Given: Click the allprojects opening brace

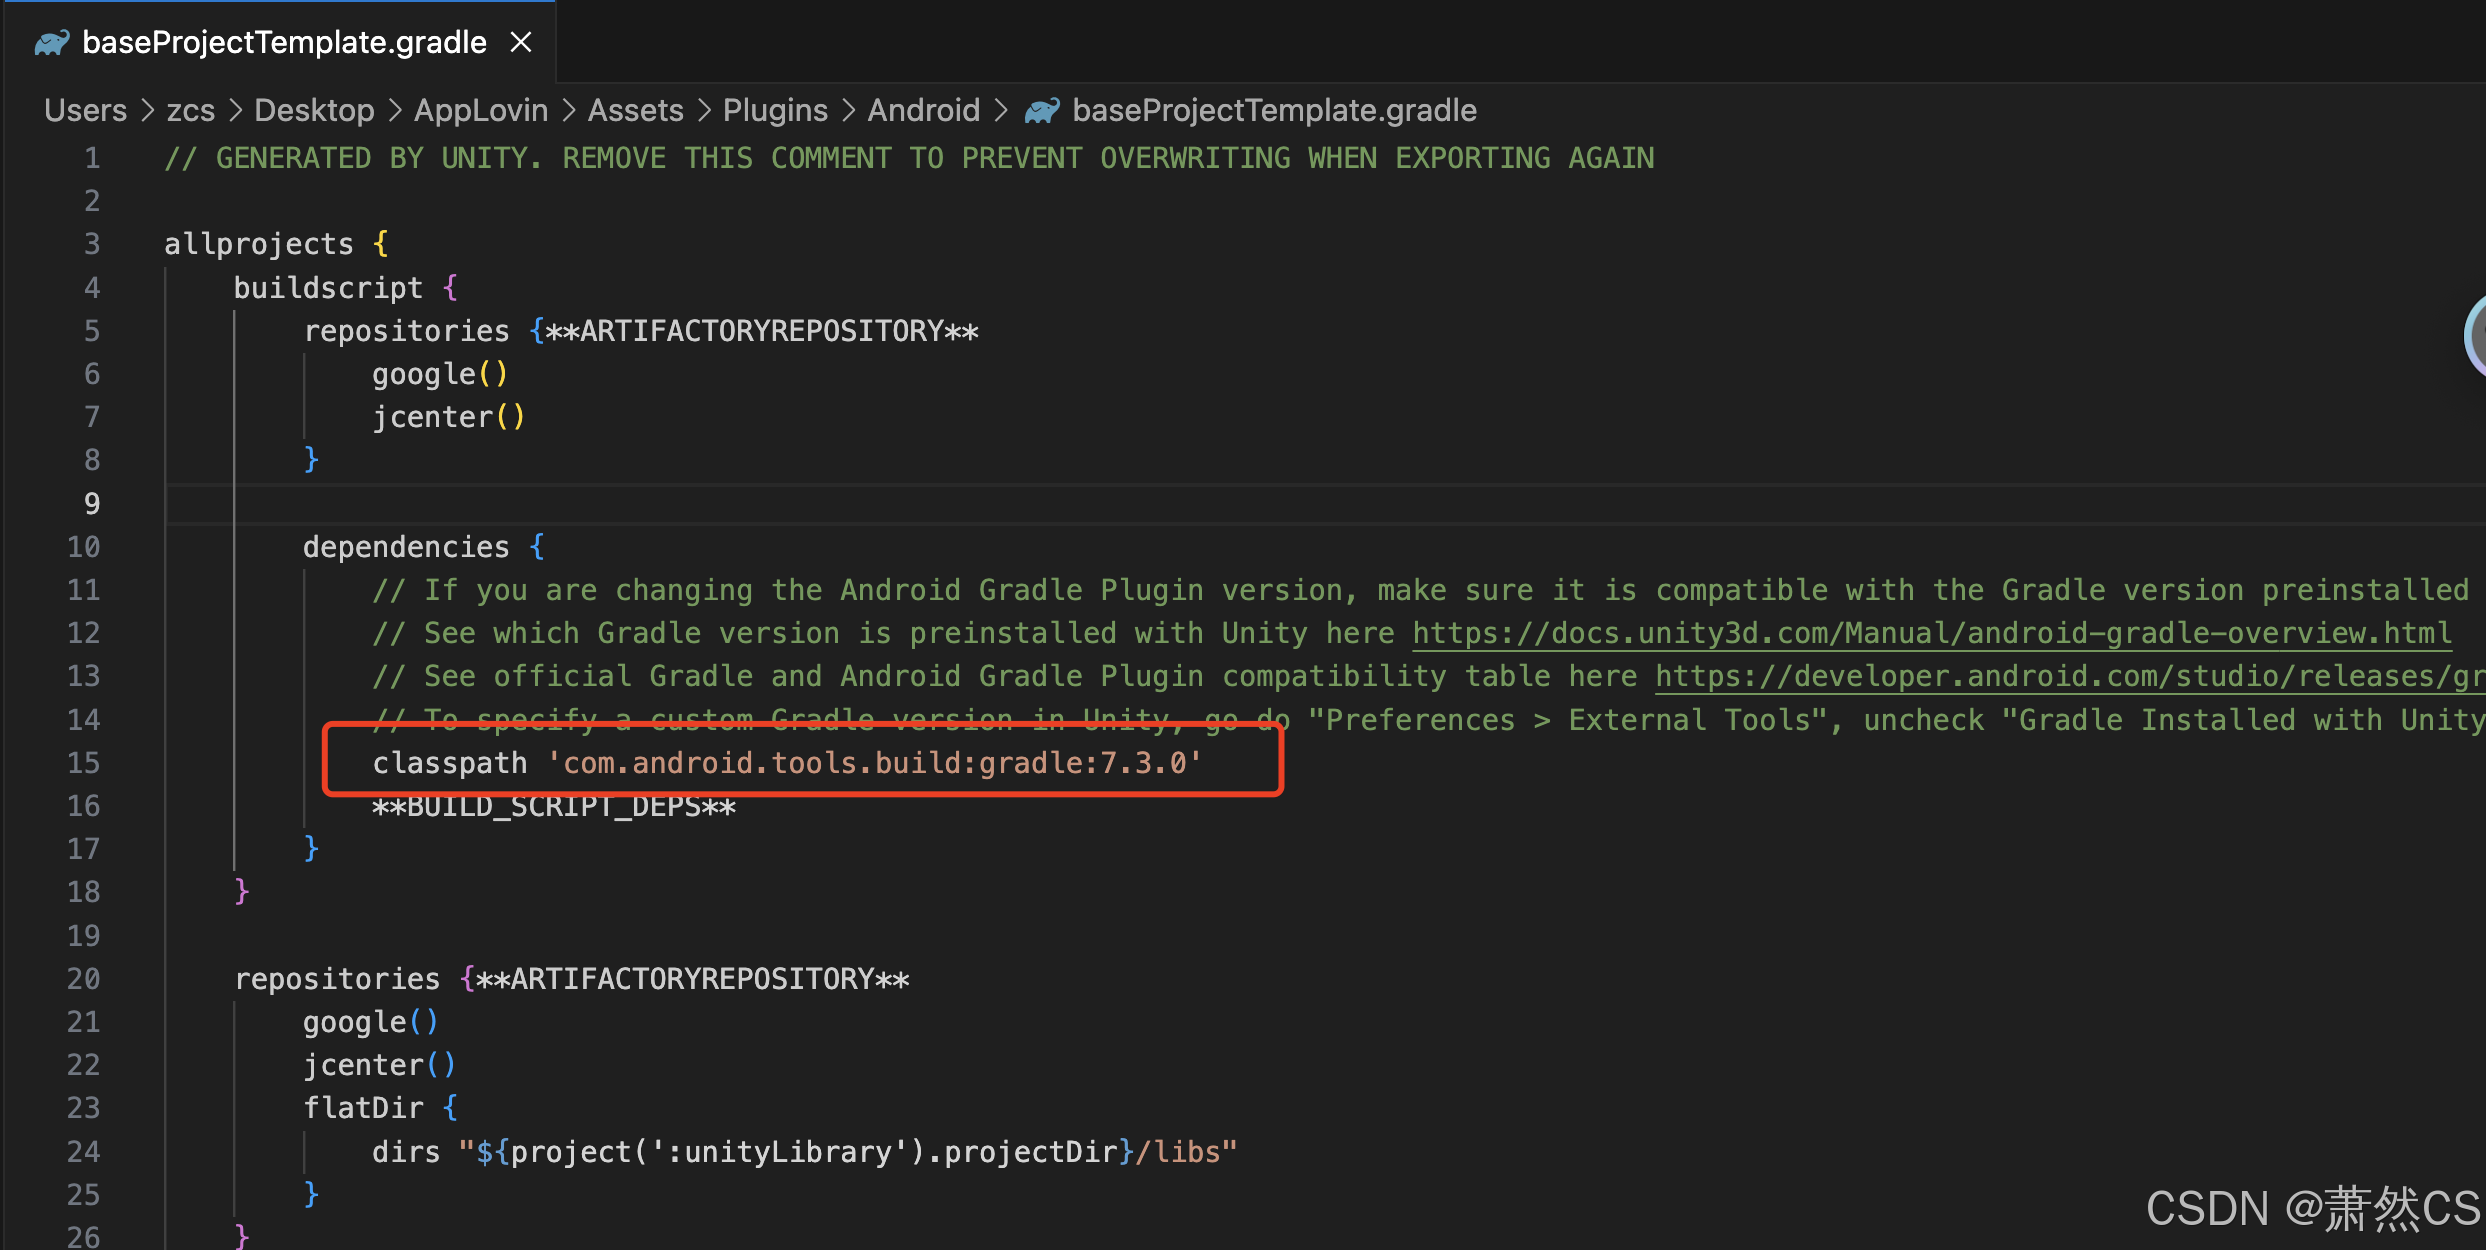Looking at the screenshot, I should [x=380, y=244].
